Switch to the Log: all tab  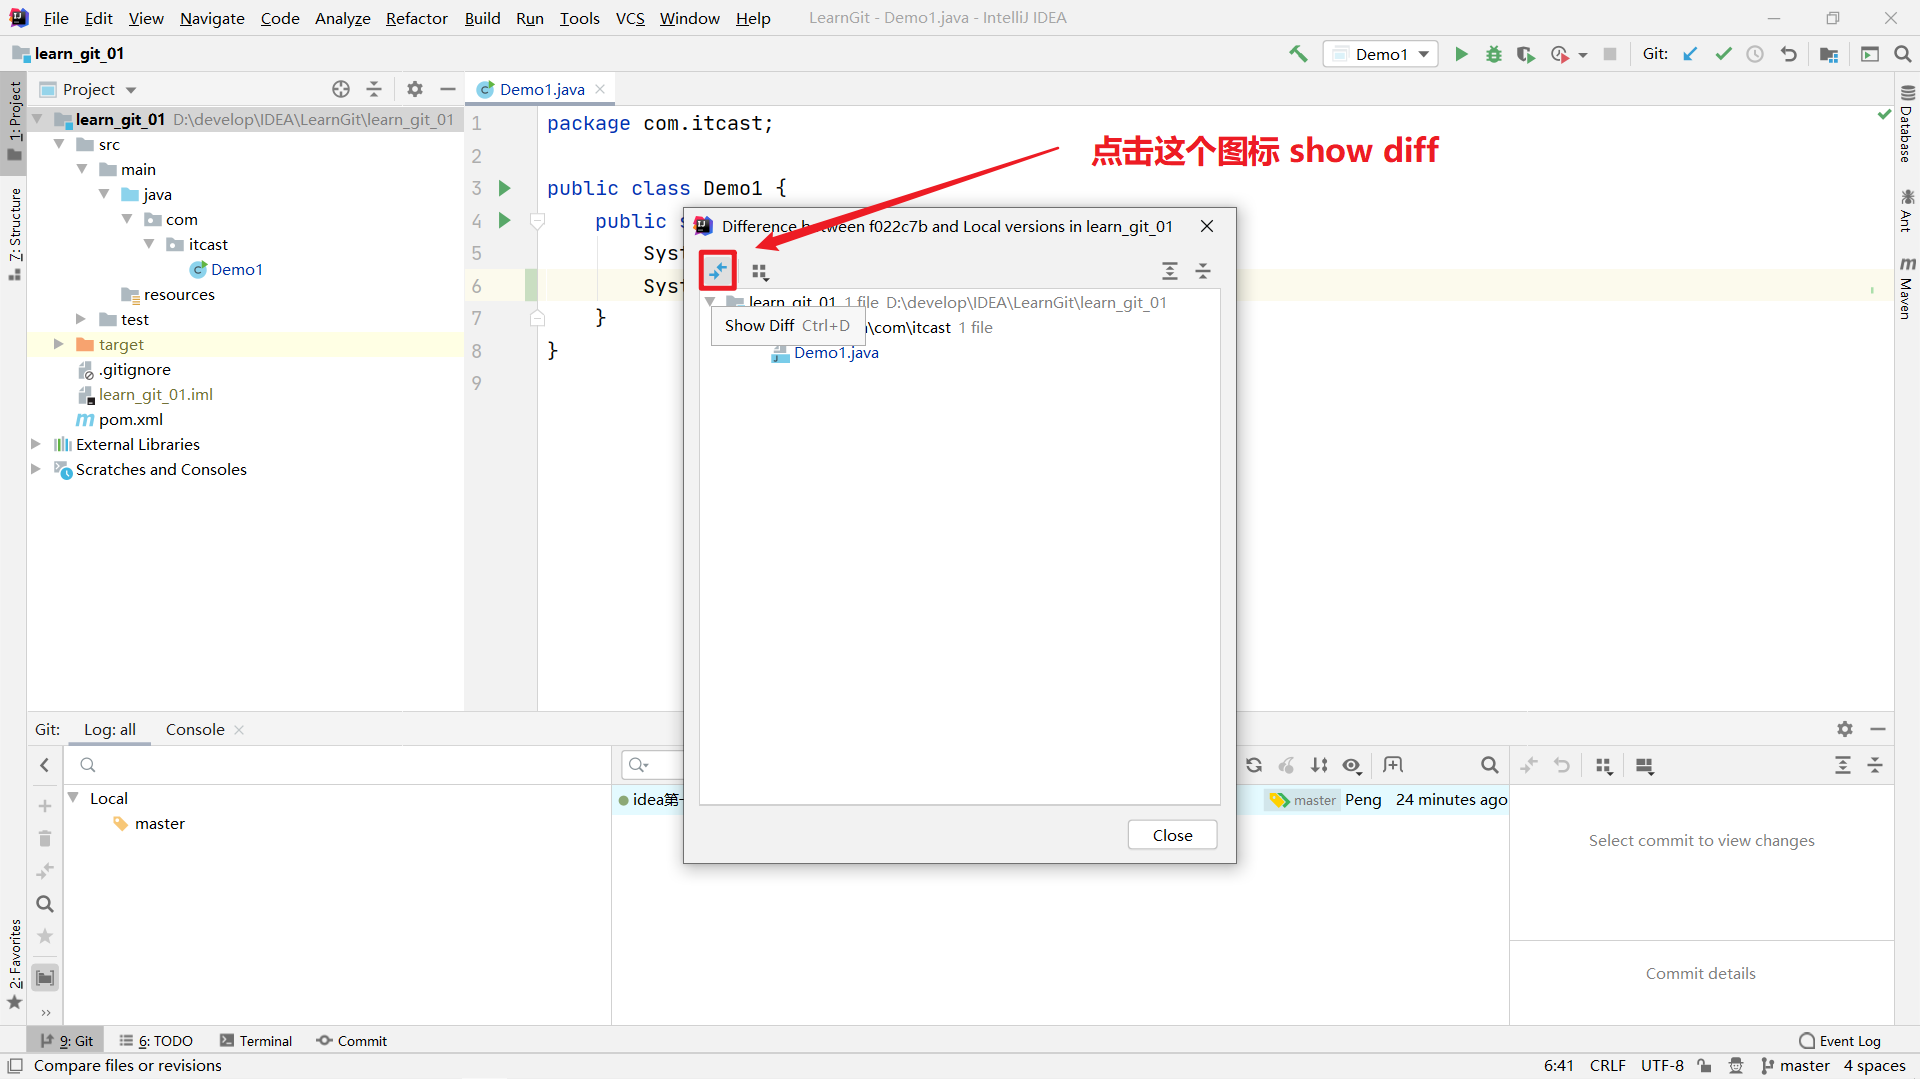coord(110,730)
